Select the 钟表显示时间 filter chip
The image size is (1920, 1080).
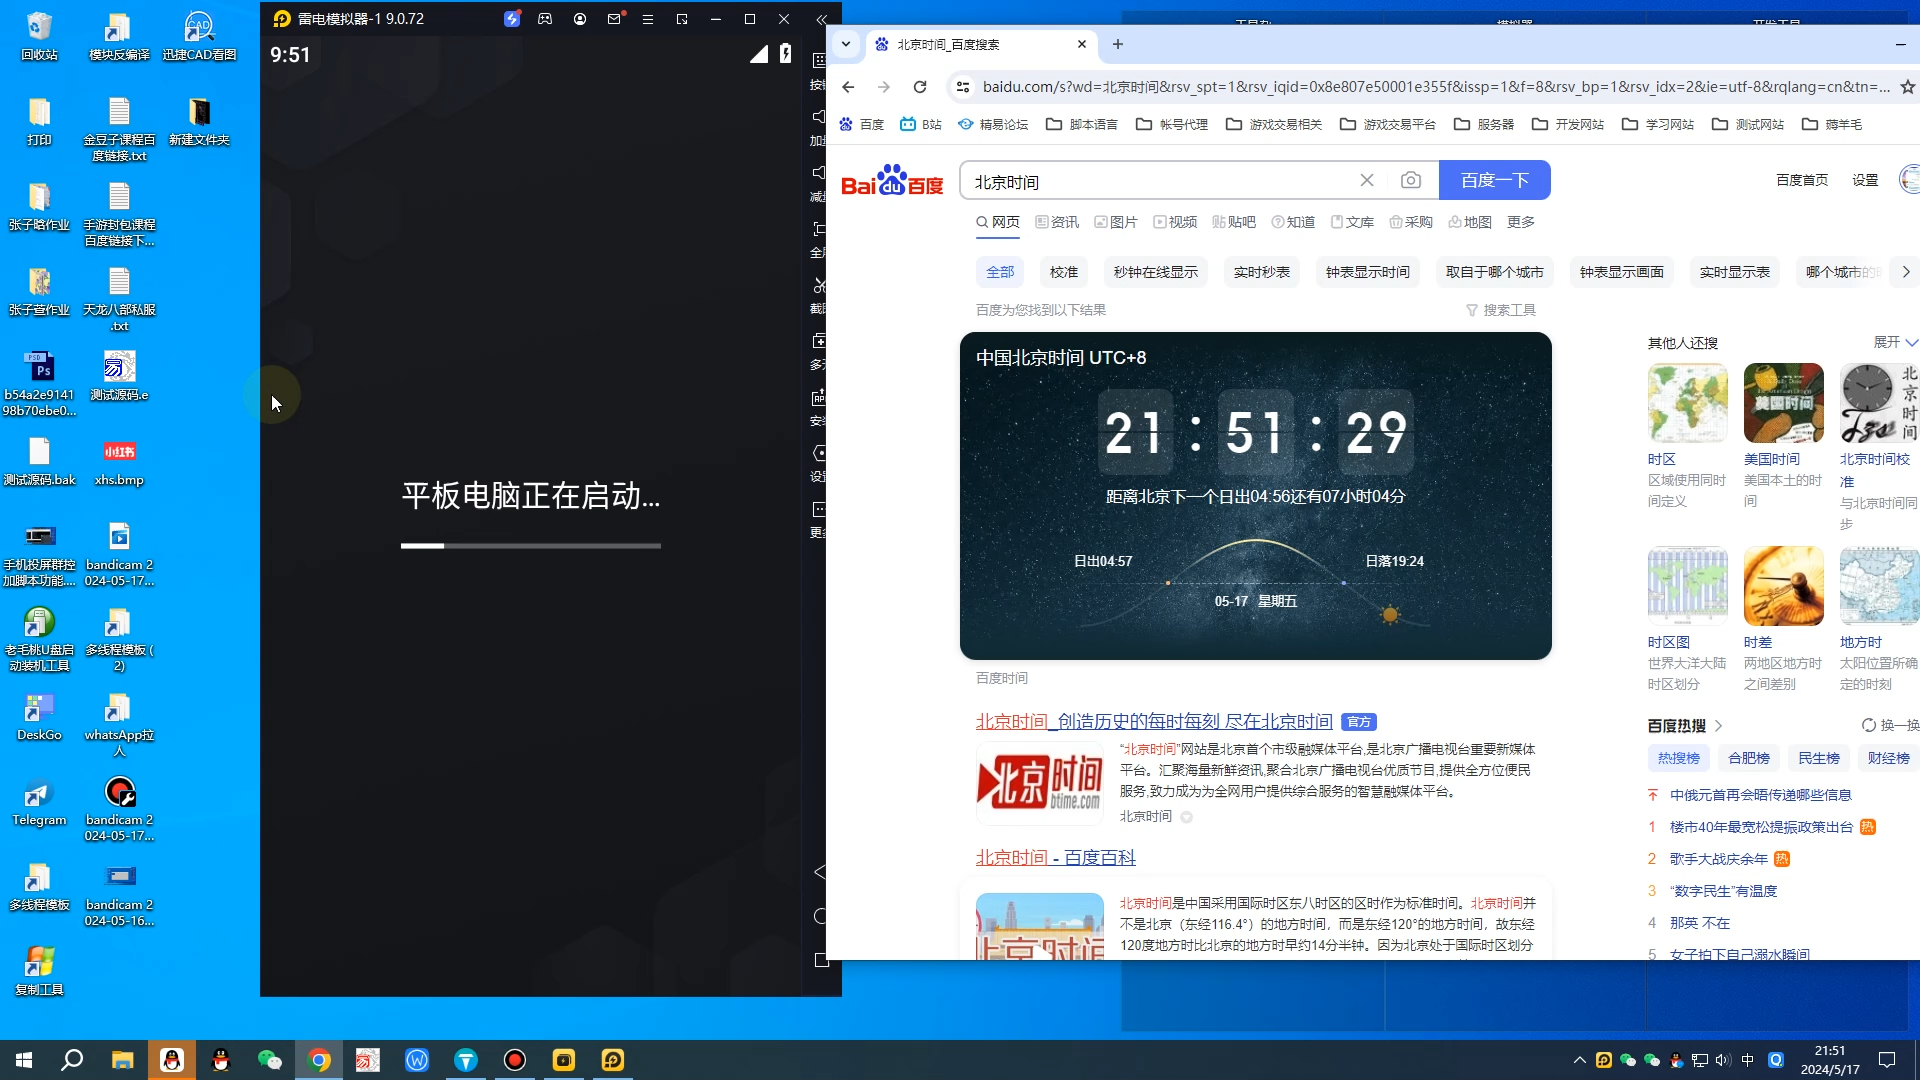(1368, 272)
